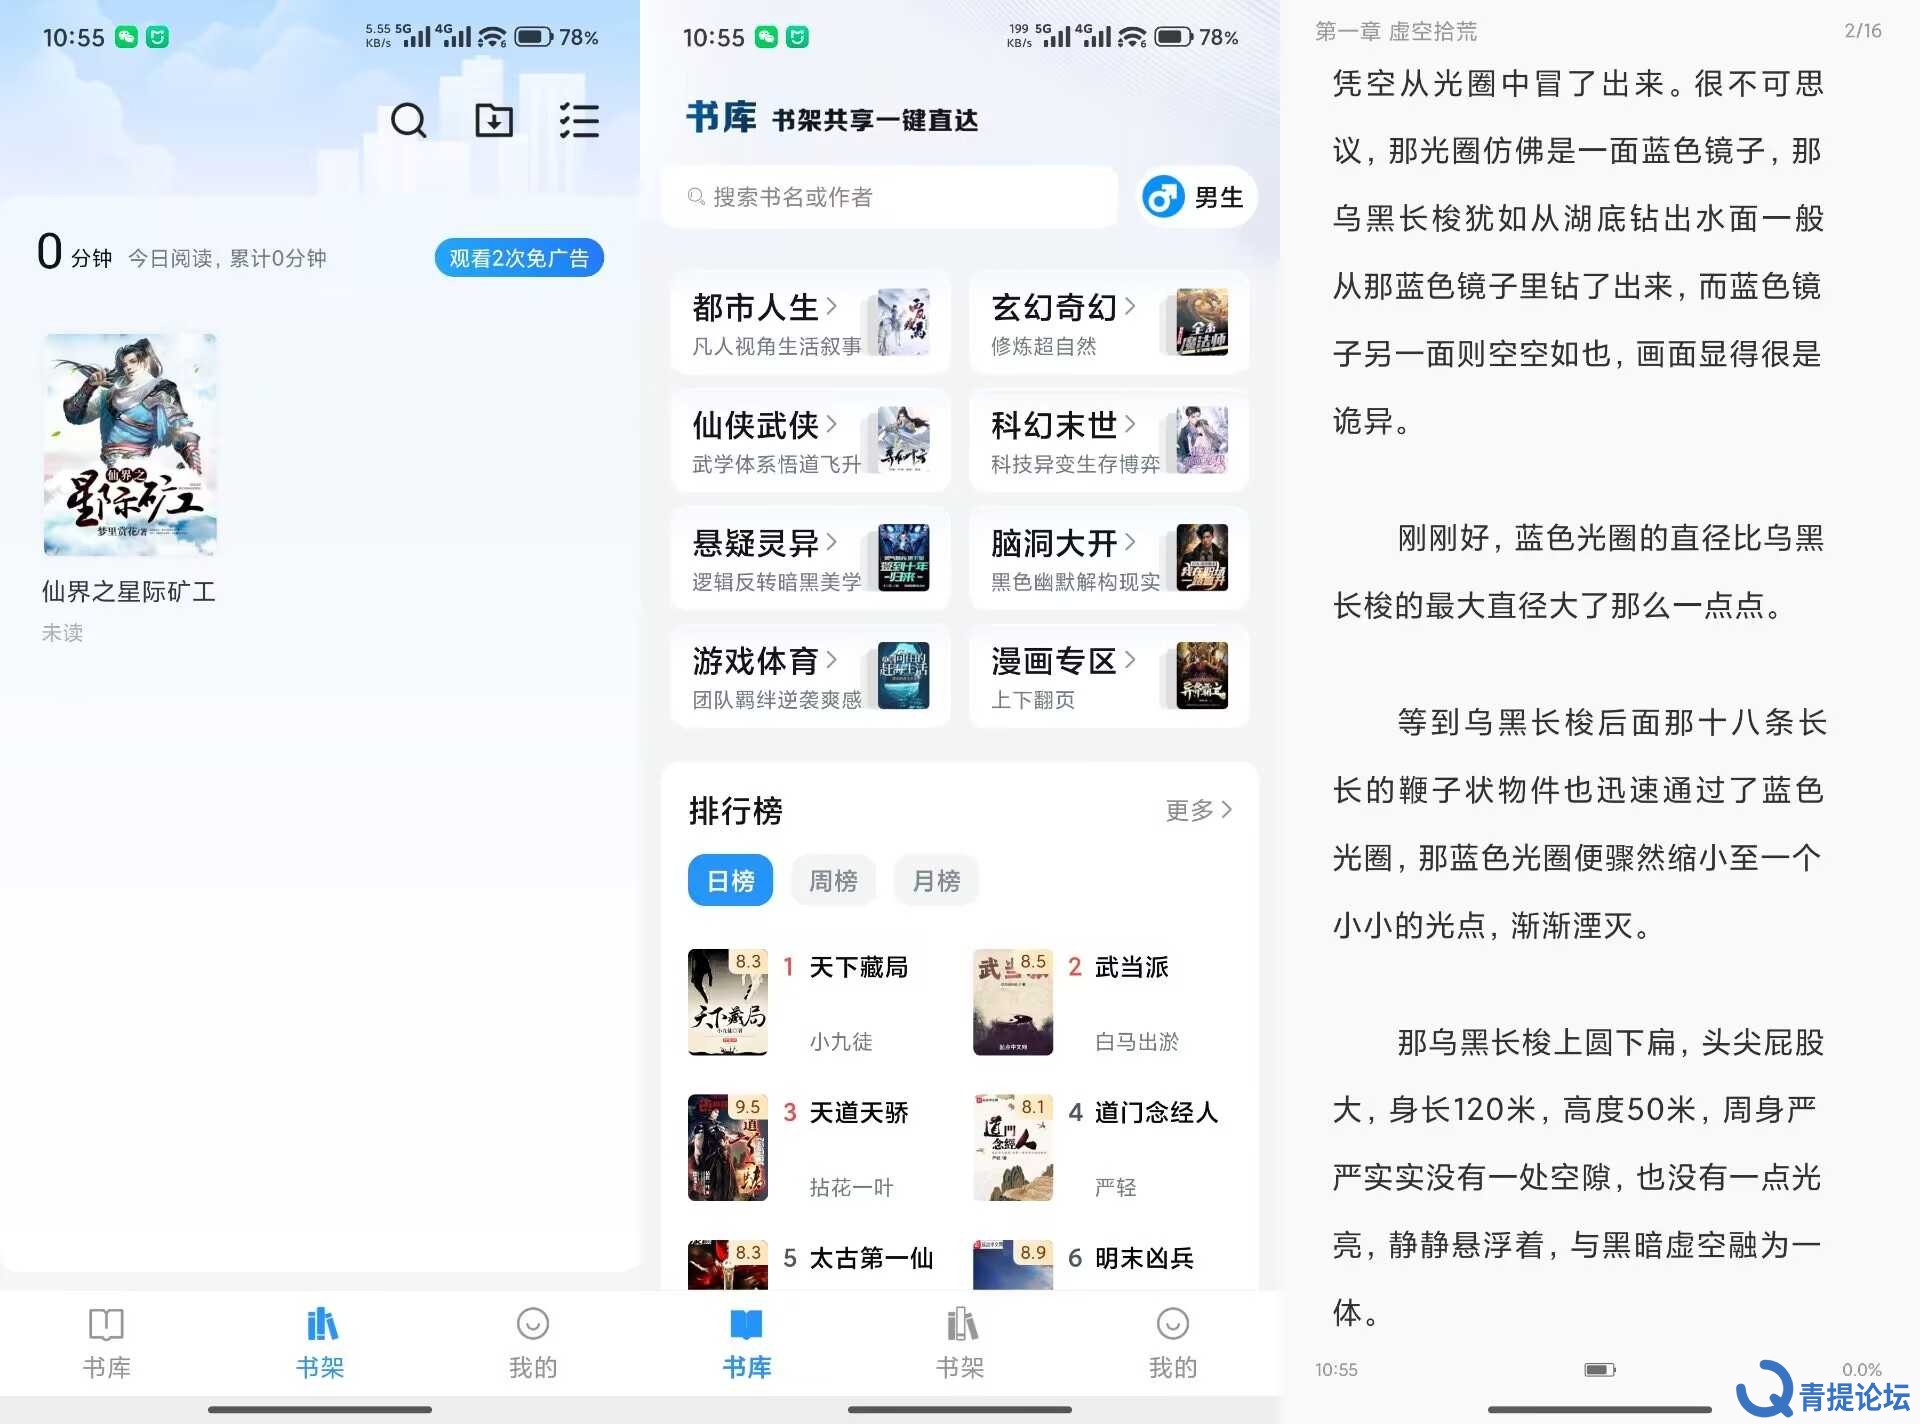Click the 仙界之星际矿工 title text
Image resolution: width=1920 pixels, height=1424 pixels.
(129, 591)
